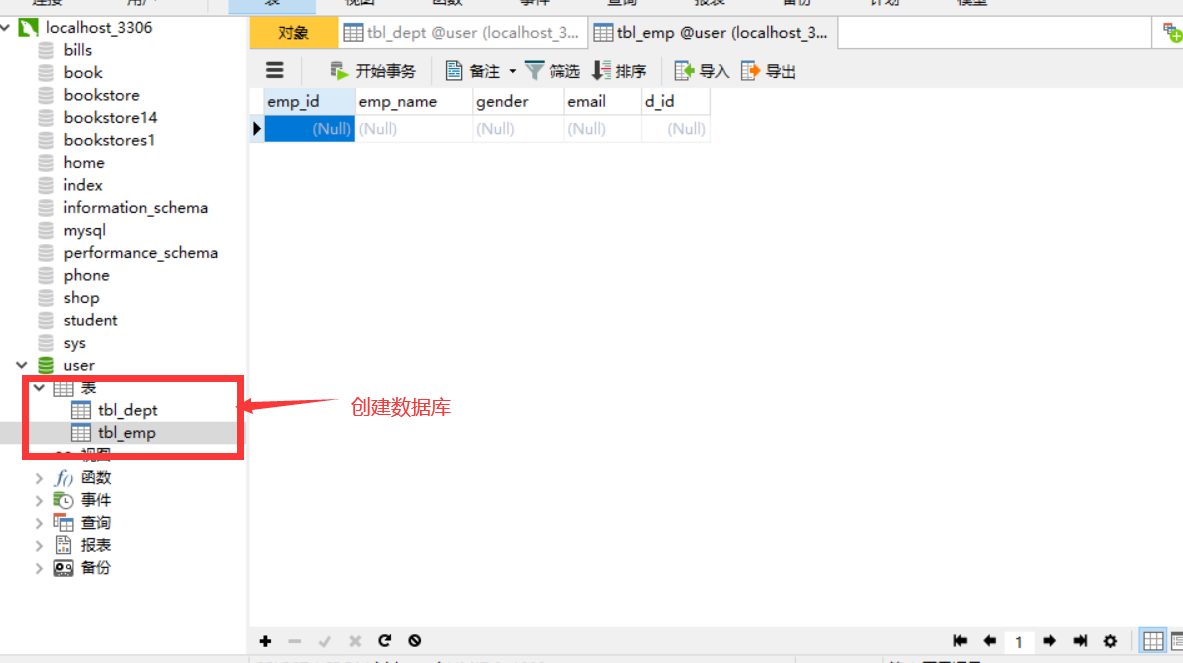Select the d_id column header
Screen dimensions: 1183x663
click(676, 101)
